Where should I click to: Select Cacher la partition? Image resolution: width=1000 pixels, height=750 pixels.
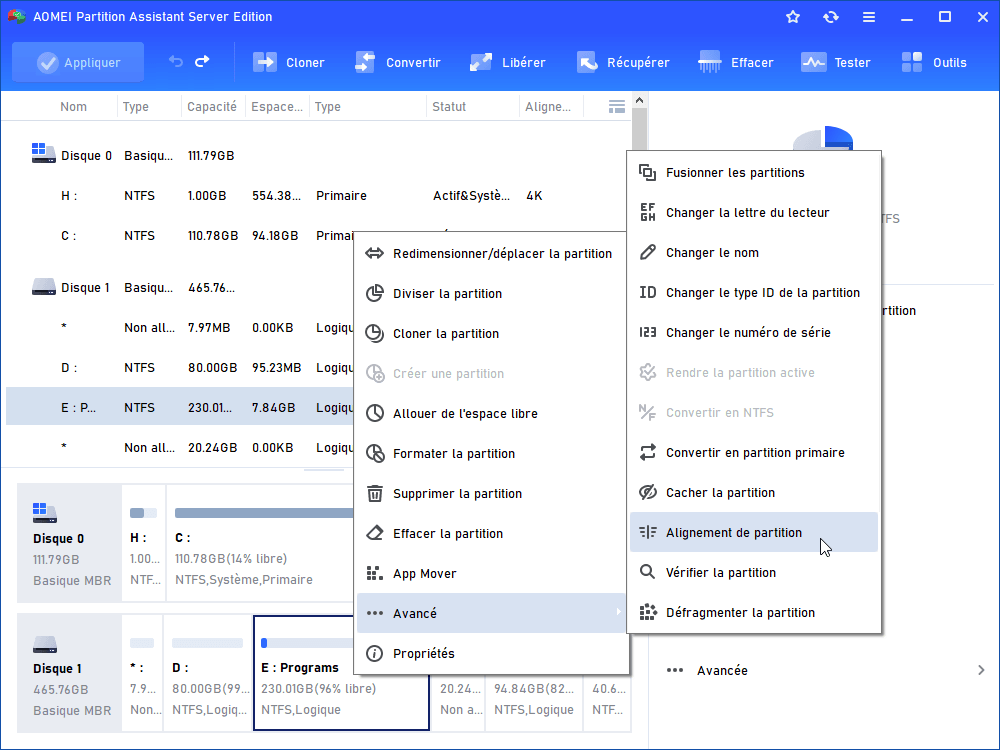[x=754, y=492]
